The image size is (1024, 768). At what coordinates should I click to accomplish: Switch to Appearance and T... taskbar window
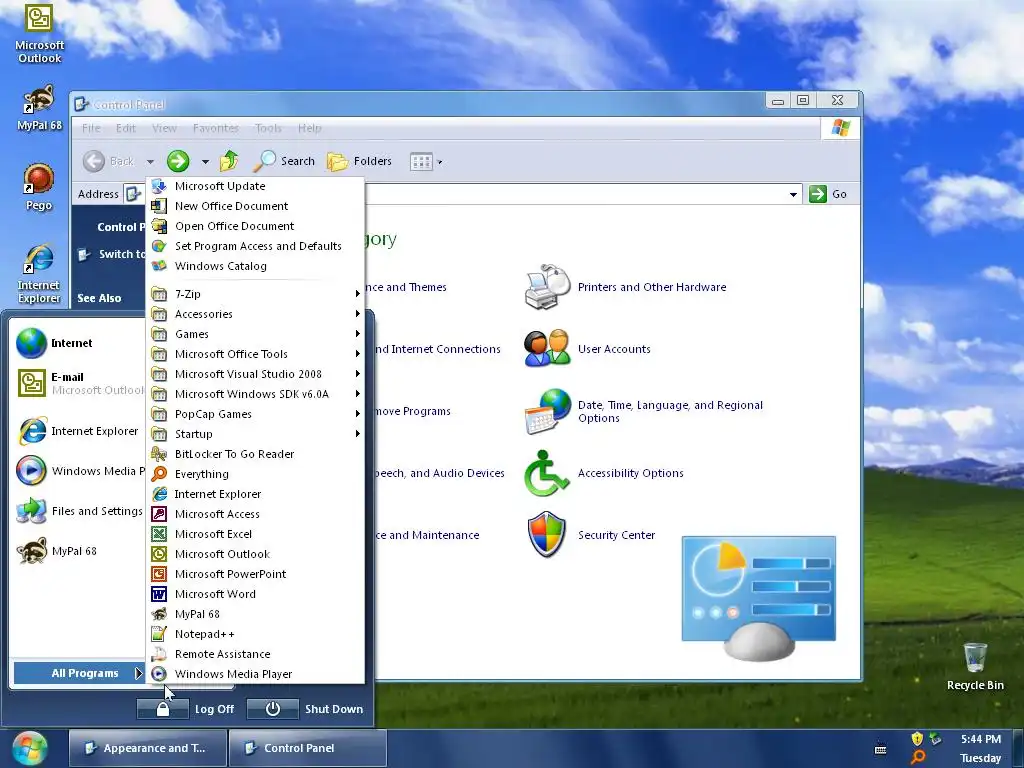pyautogui.click(x=148, y=748)
